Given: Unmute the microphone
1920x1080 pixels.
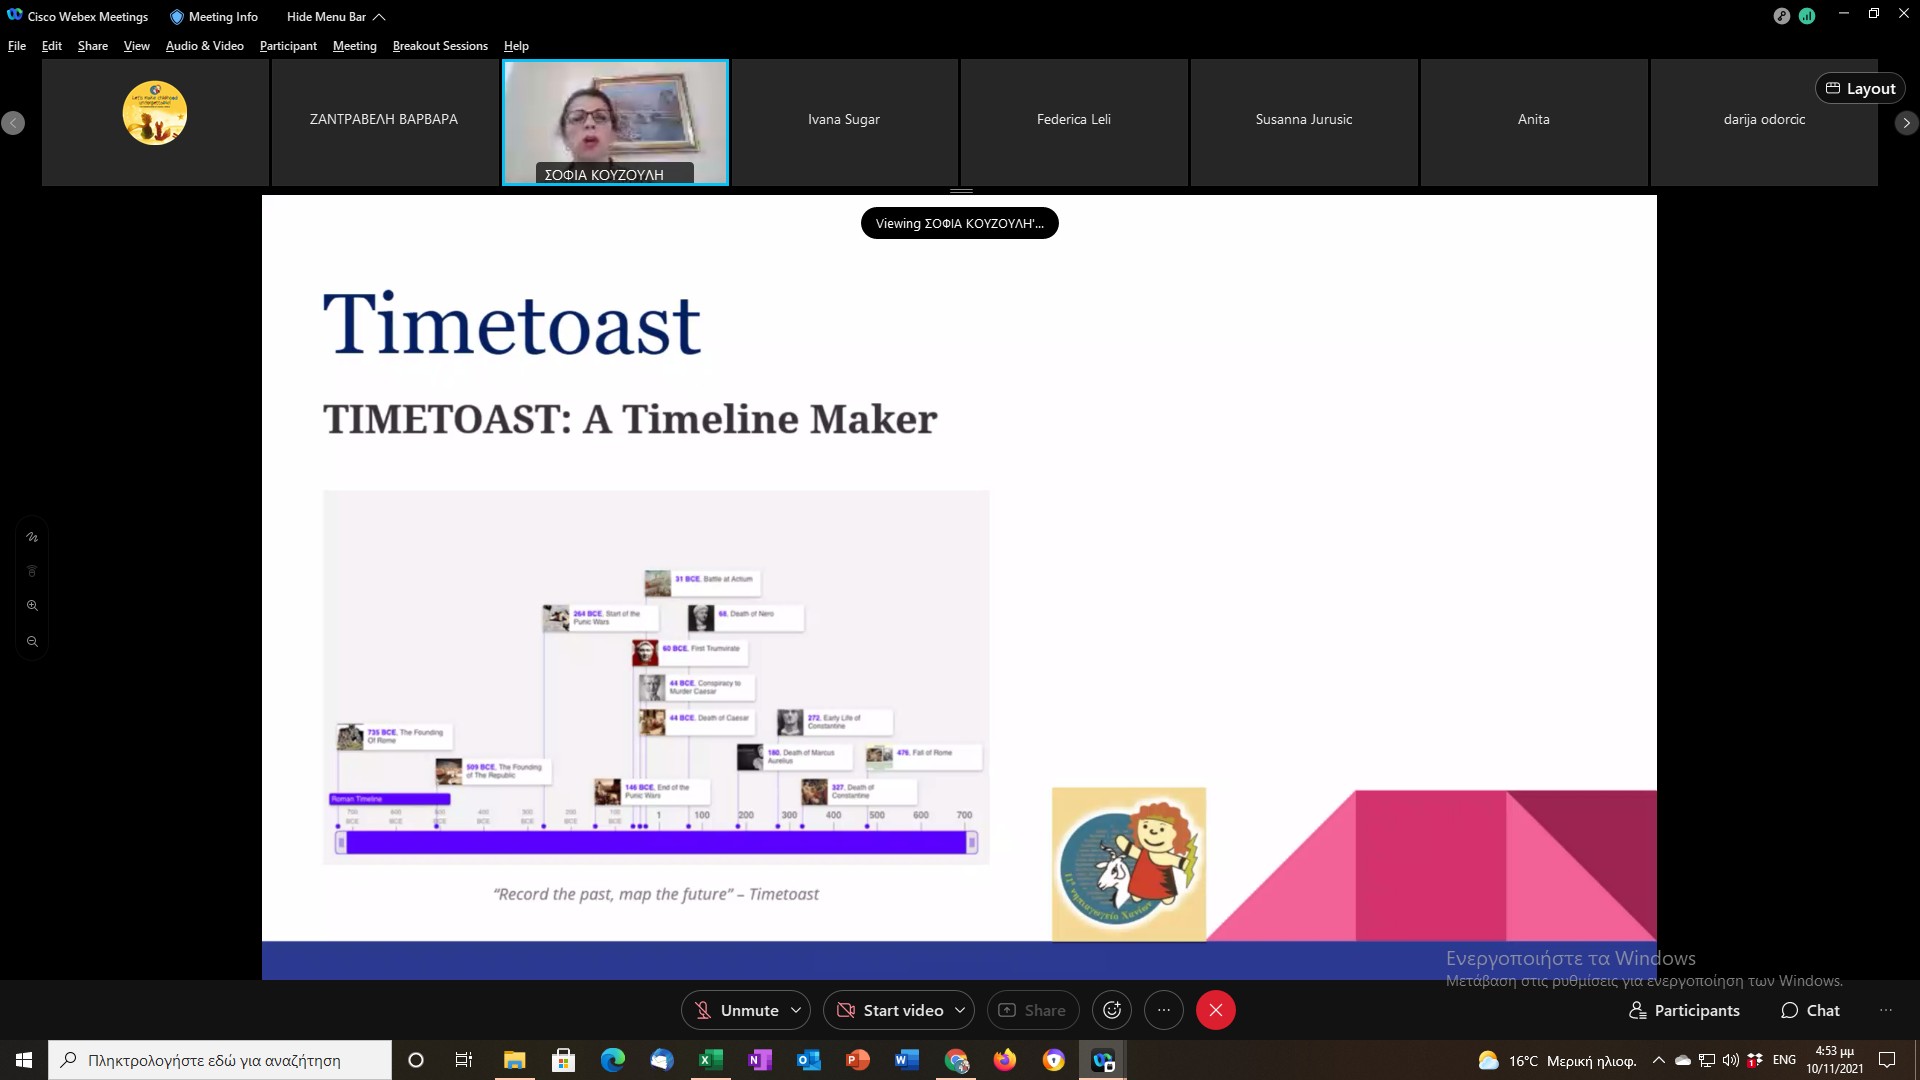Looking at the screenshot, I should coord(737,1010).
